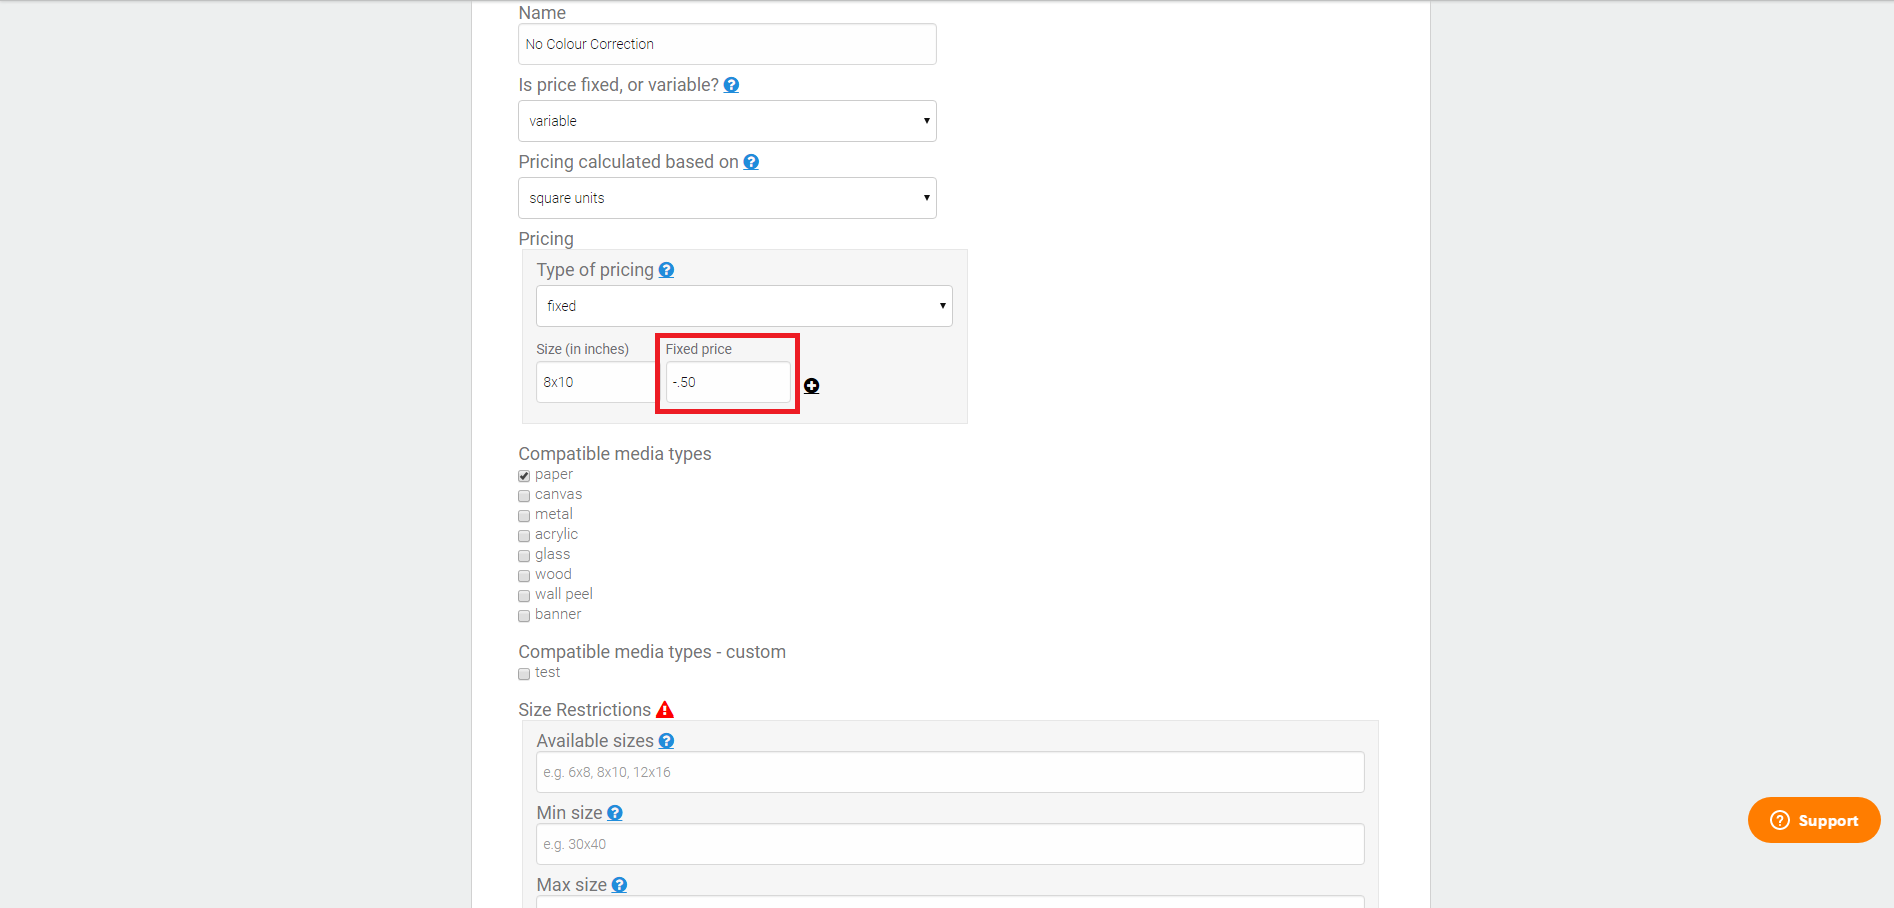This screenshot has height=908, width=1894.
Task: Open help for Type of pricing
Action: coord(666,270)
